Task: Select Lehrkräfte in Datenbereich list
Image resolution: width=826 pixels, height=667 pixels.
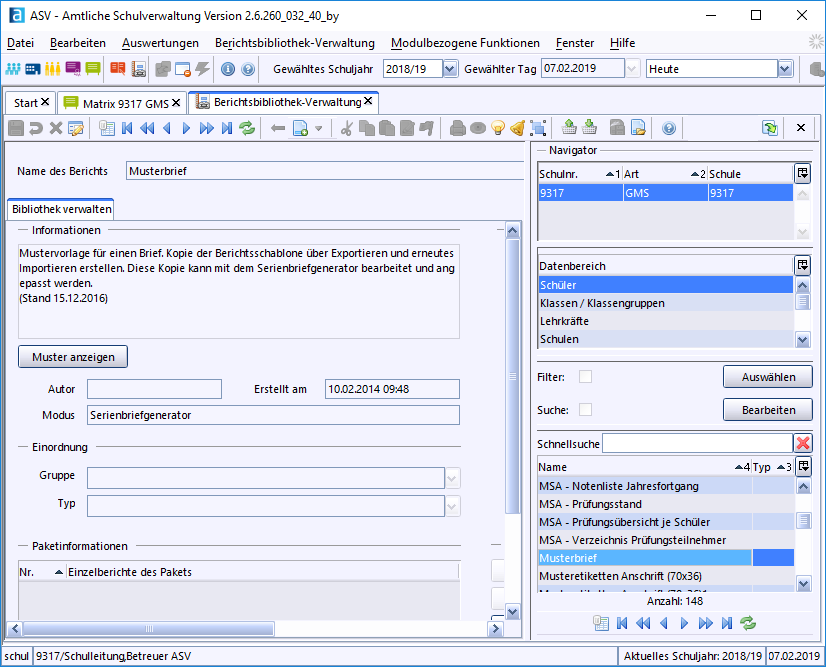Action: pos(665,321)
